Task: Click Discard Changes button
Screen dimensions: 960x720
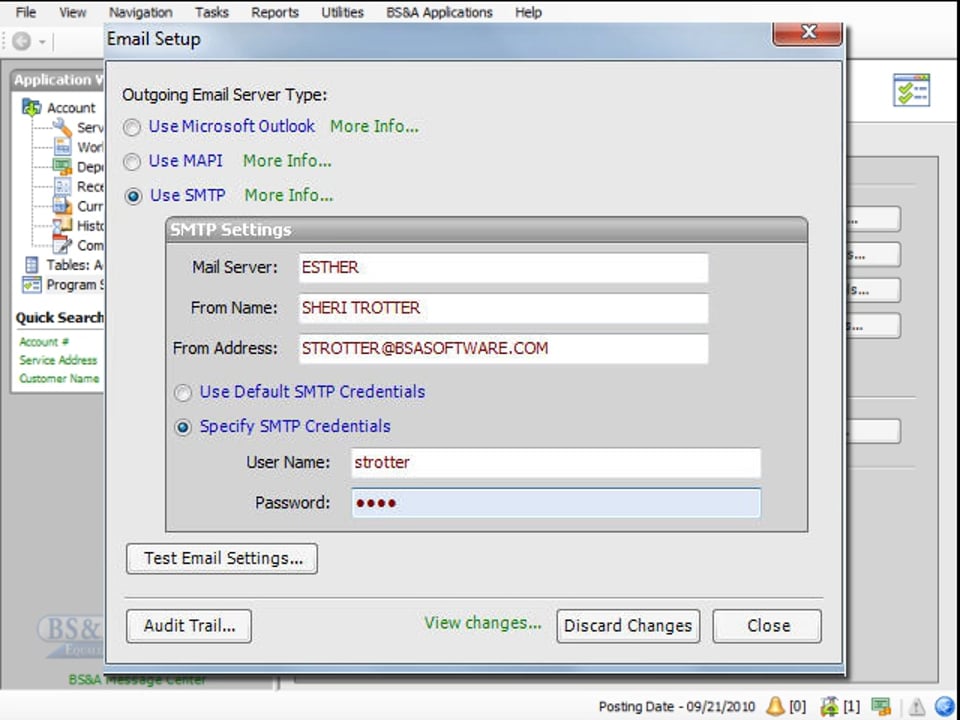Action: [628, 626]
